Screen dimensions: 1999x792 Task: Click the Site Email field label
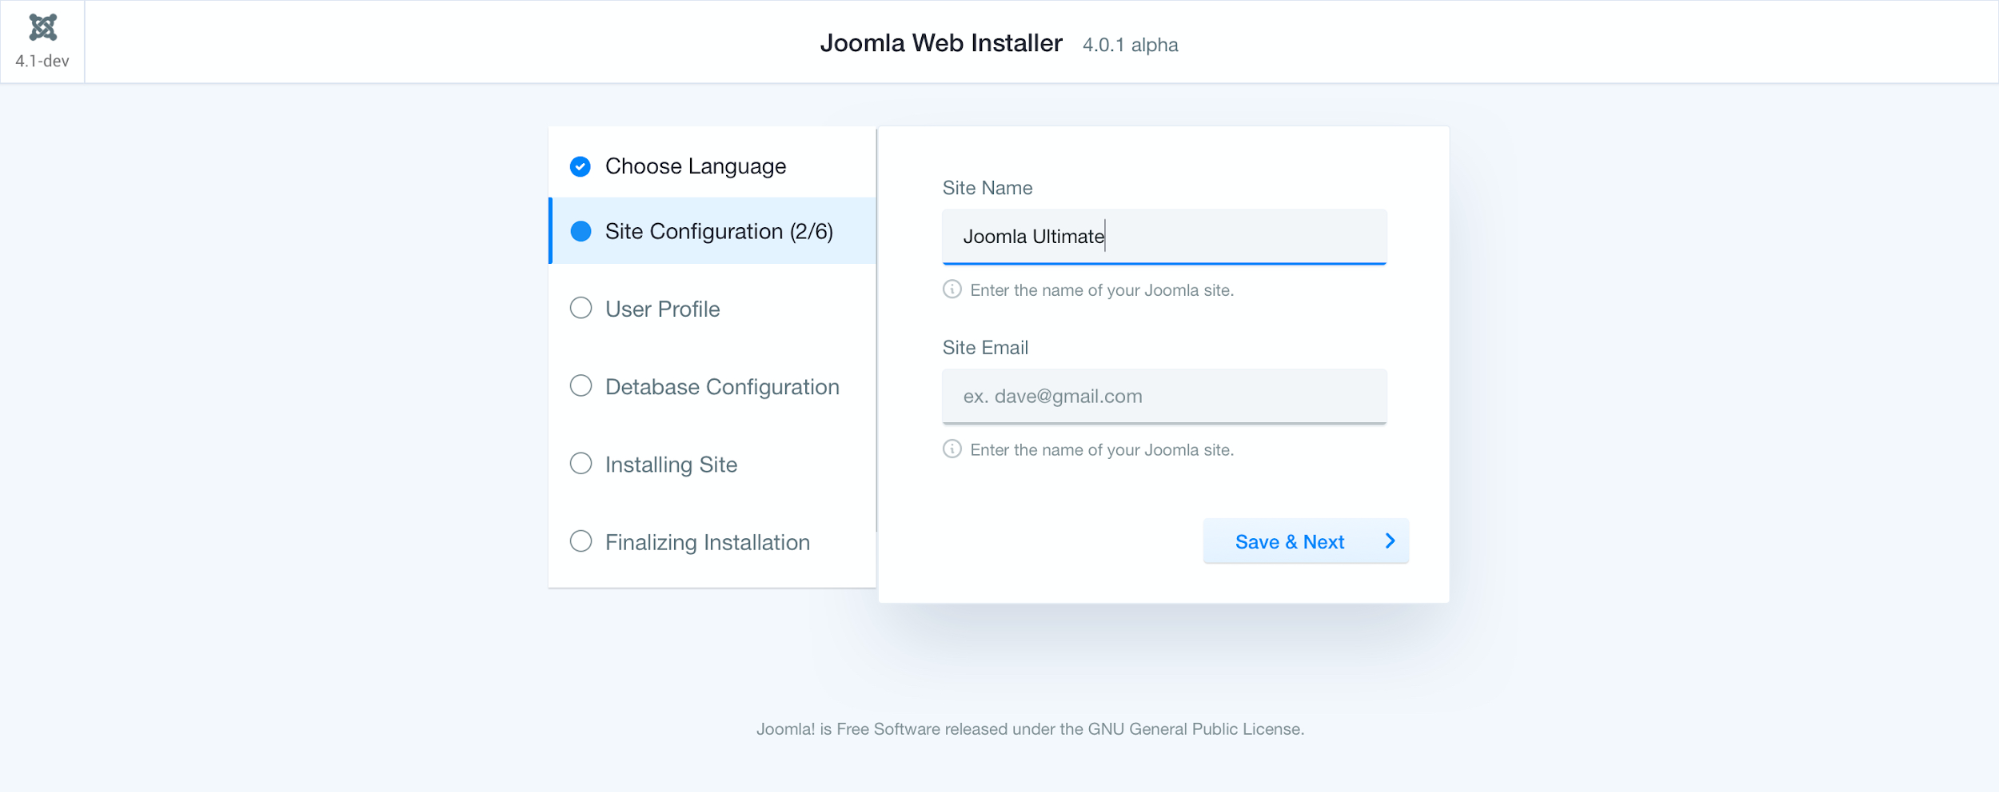coord(985,348)
